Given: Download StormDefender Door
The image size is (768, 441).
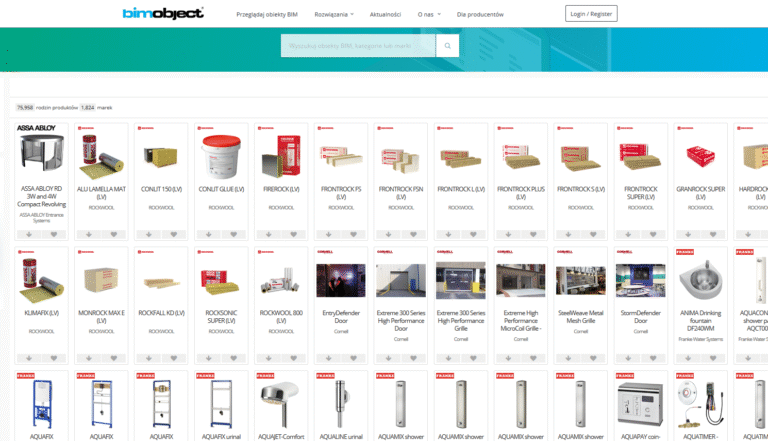Looking at the screenshot, I should point(628,358).
